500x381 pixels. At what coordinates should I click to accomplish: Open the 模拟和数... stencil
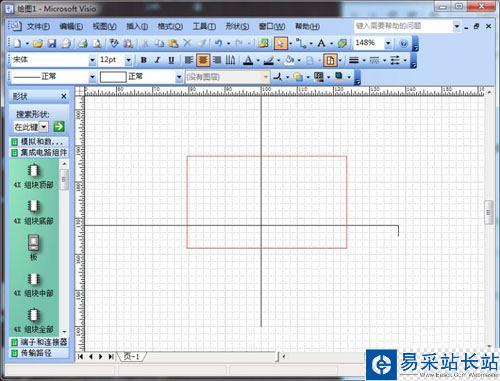pos(39,142)
